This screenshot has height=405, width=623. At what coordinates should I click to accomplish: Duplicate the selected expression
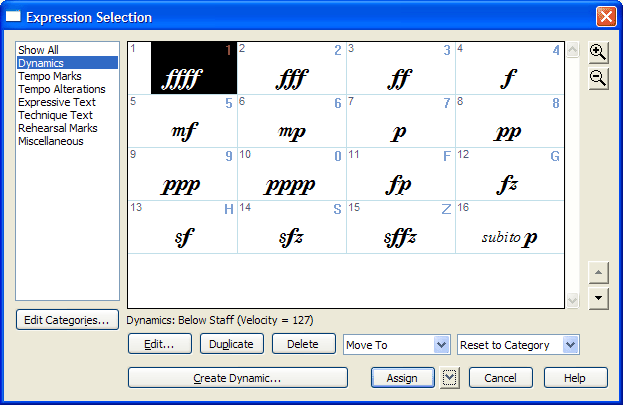point(233,344)
